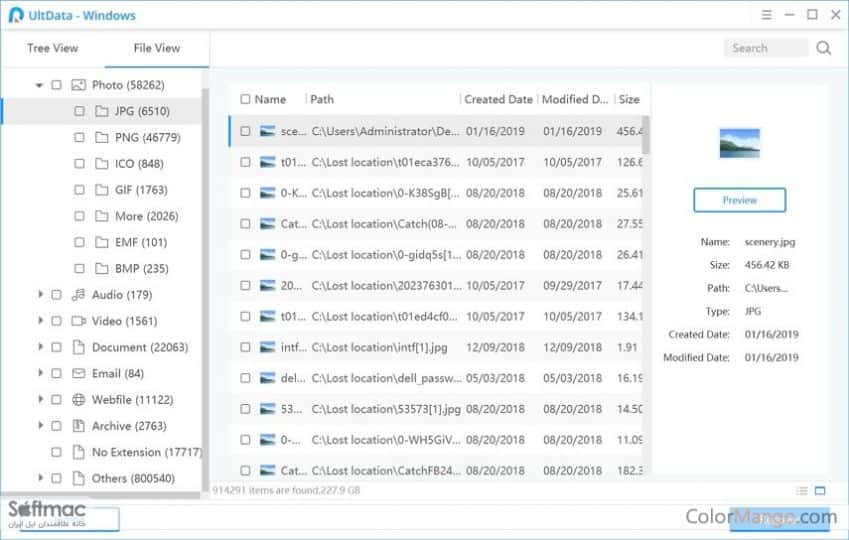Screen dimensions: 849x540
Task: Click the No Extension file icon
Action: (x=79, y=452)
